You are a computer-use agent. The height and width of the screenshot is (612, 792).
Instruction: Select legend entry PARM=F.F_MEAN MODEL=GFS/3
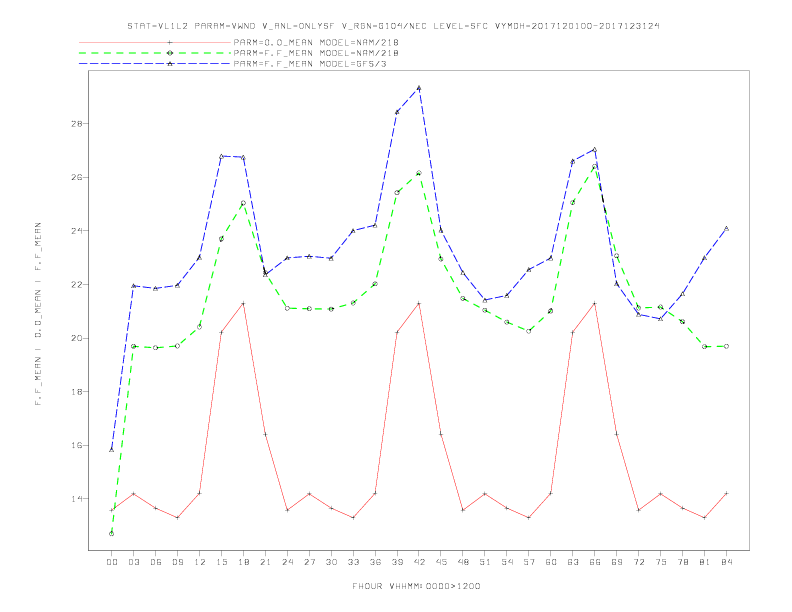click(x=310, y=64)
